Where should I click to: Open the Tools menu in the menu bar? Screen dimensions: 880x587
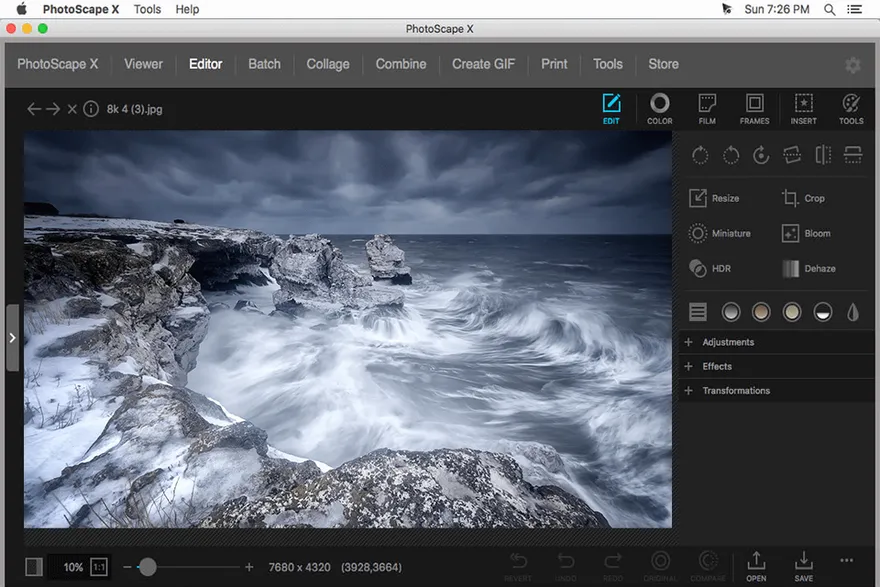(x=146, y=9)
